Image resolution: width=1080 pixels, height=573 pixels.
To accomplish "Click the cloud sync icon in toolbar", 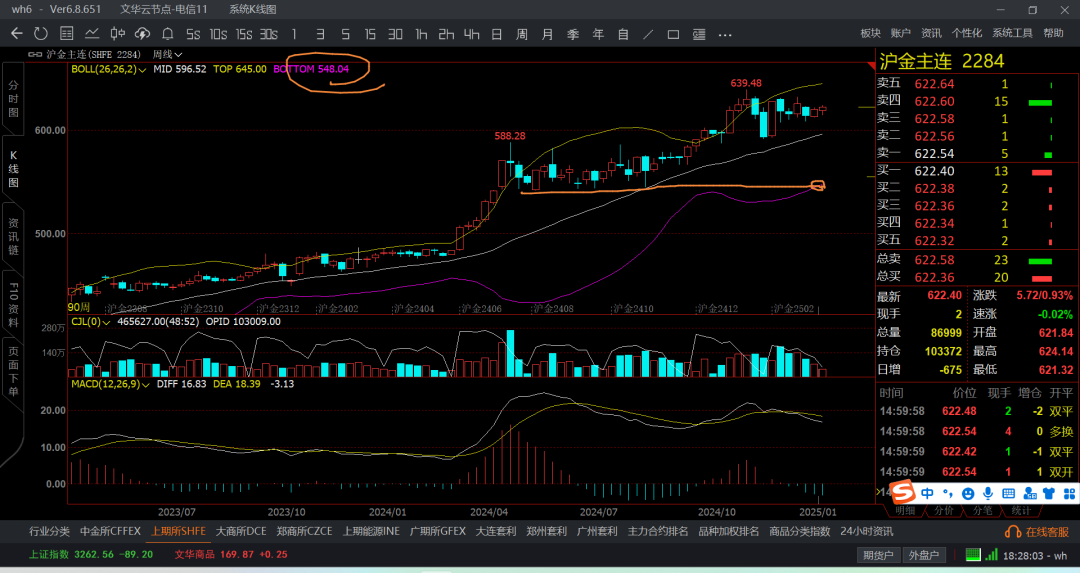I will coord(143,33).
